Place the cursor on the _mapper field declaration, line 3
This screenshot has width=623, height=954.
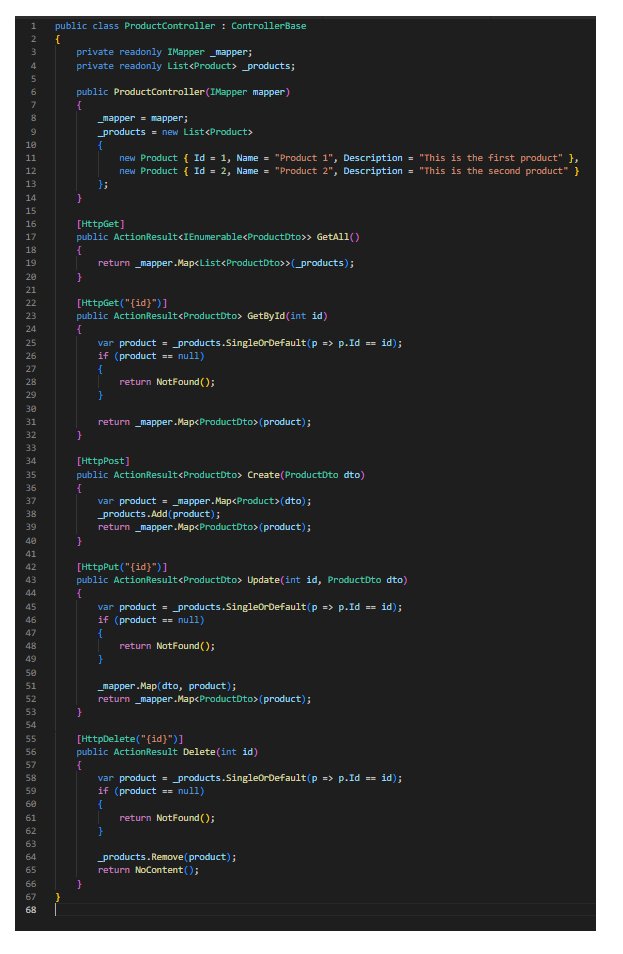coord(164,52)
